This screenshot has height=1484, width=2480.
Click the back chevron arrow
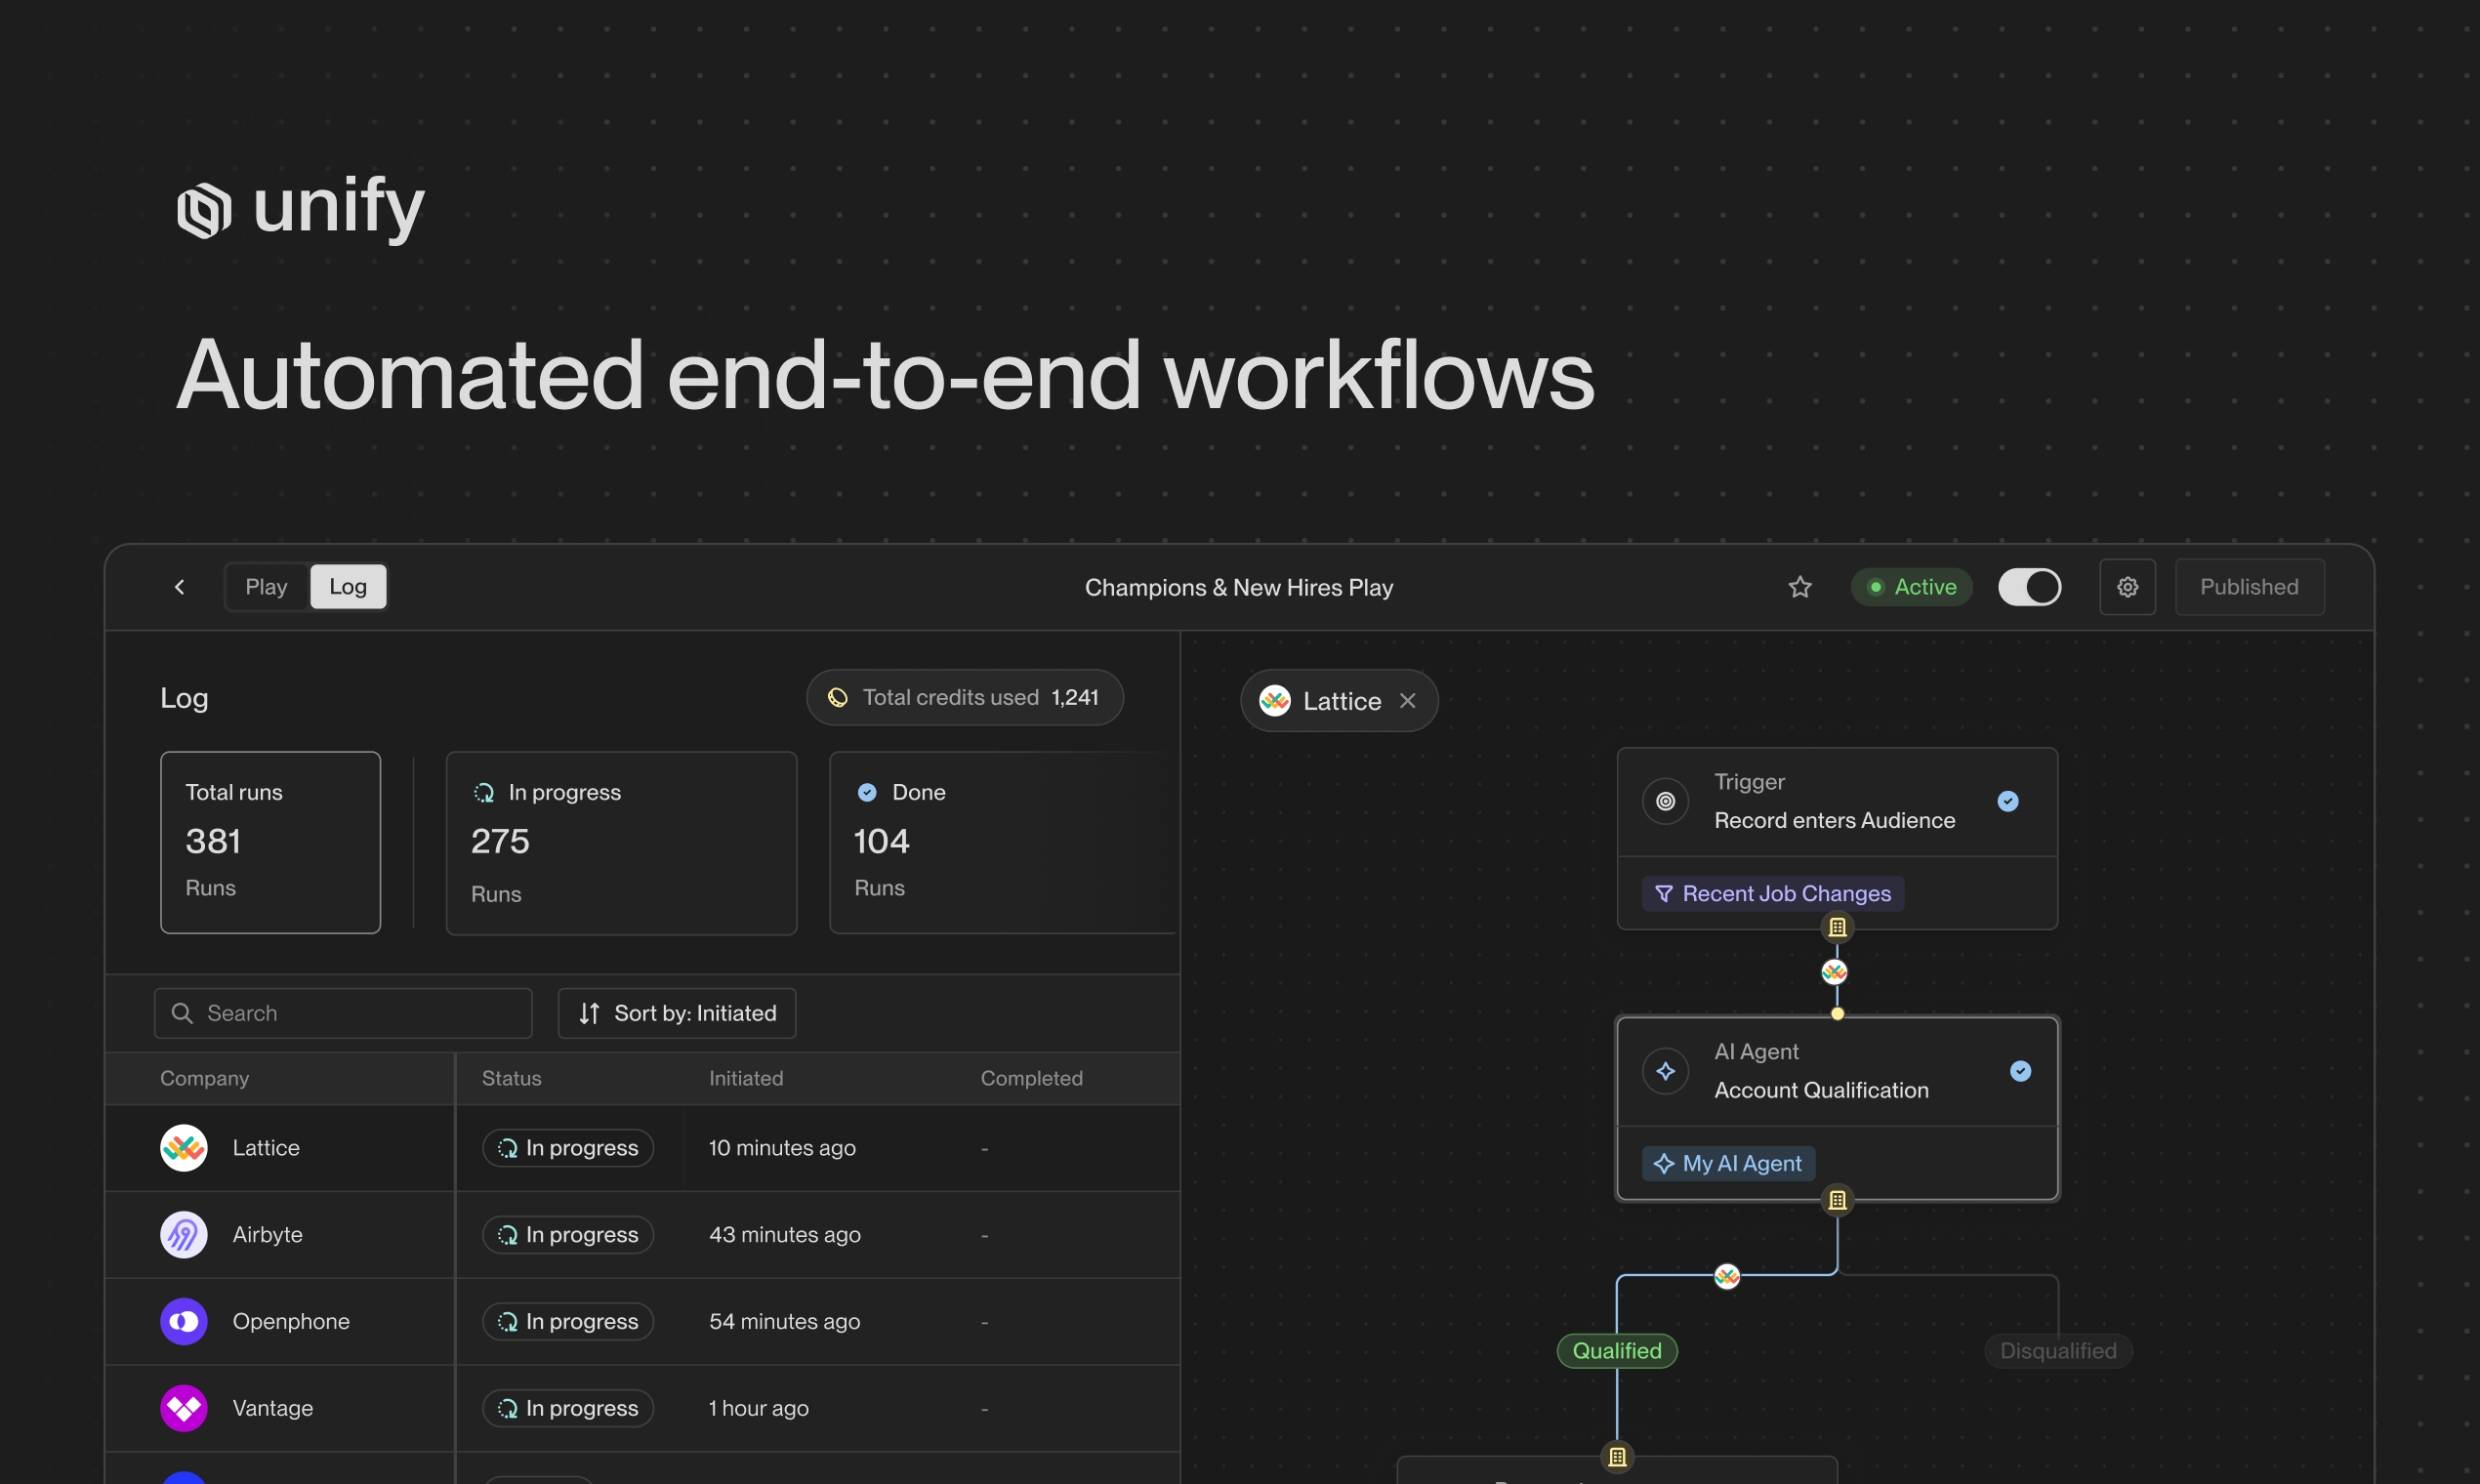coord(180,587)
